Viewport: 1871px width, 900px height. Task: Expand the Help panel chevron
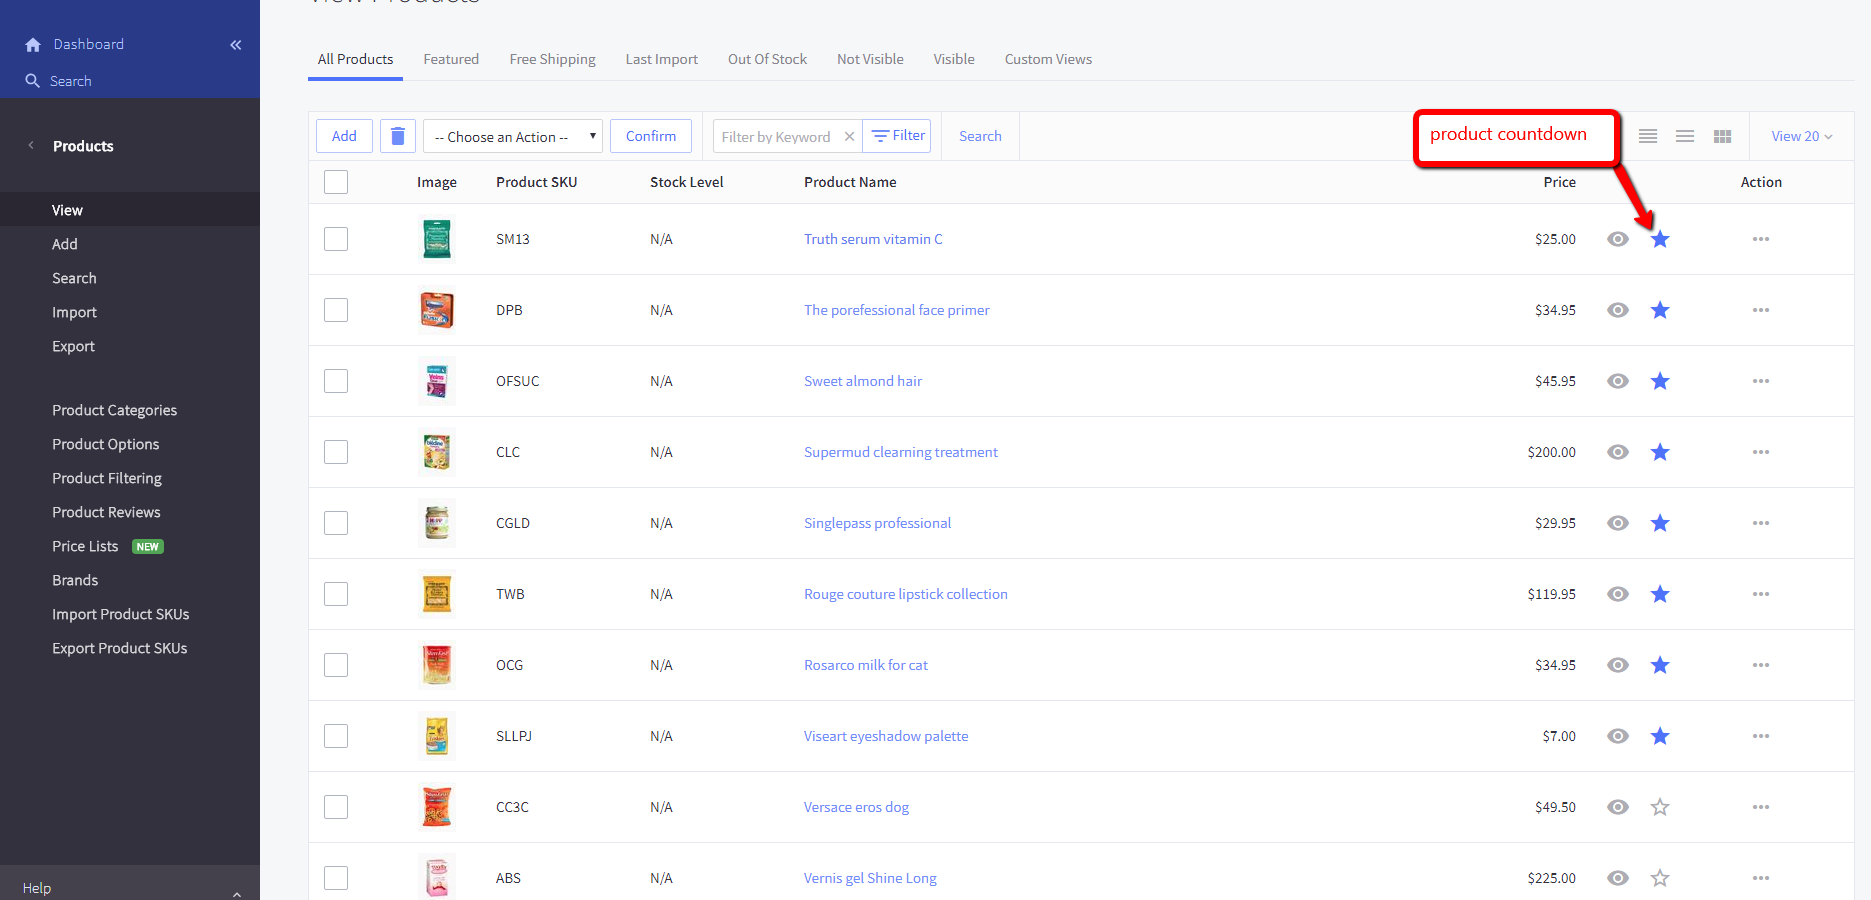click(x=237, y=894)
